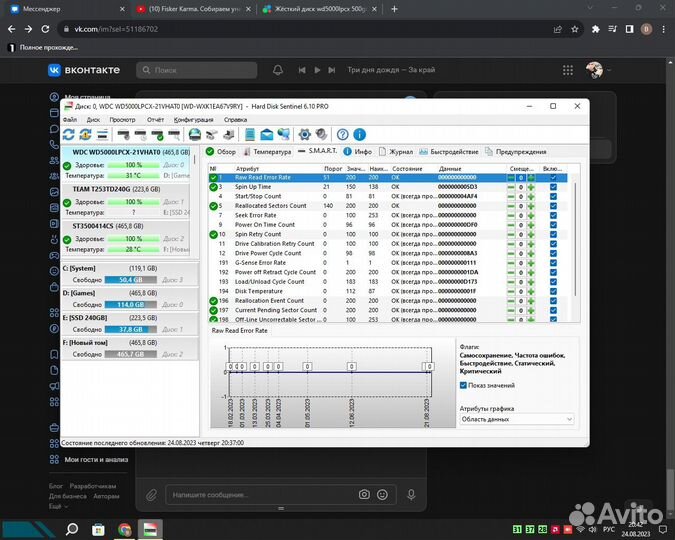The height and width of the screenshot is (540, 675).
Task: Open Windows search on the taskbar
Action: [x=72, y=529]
